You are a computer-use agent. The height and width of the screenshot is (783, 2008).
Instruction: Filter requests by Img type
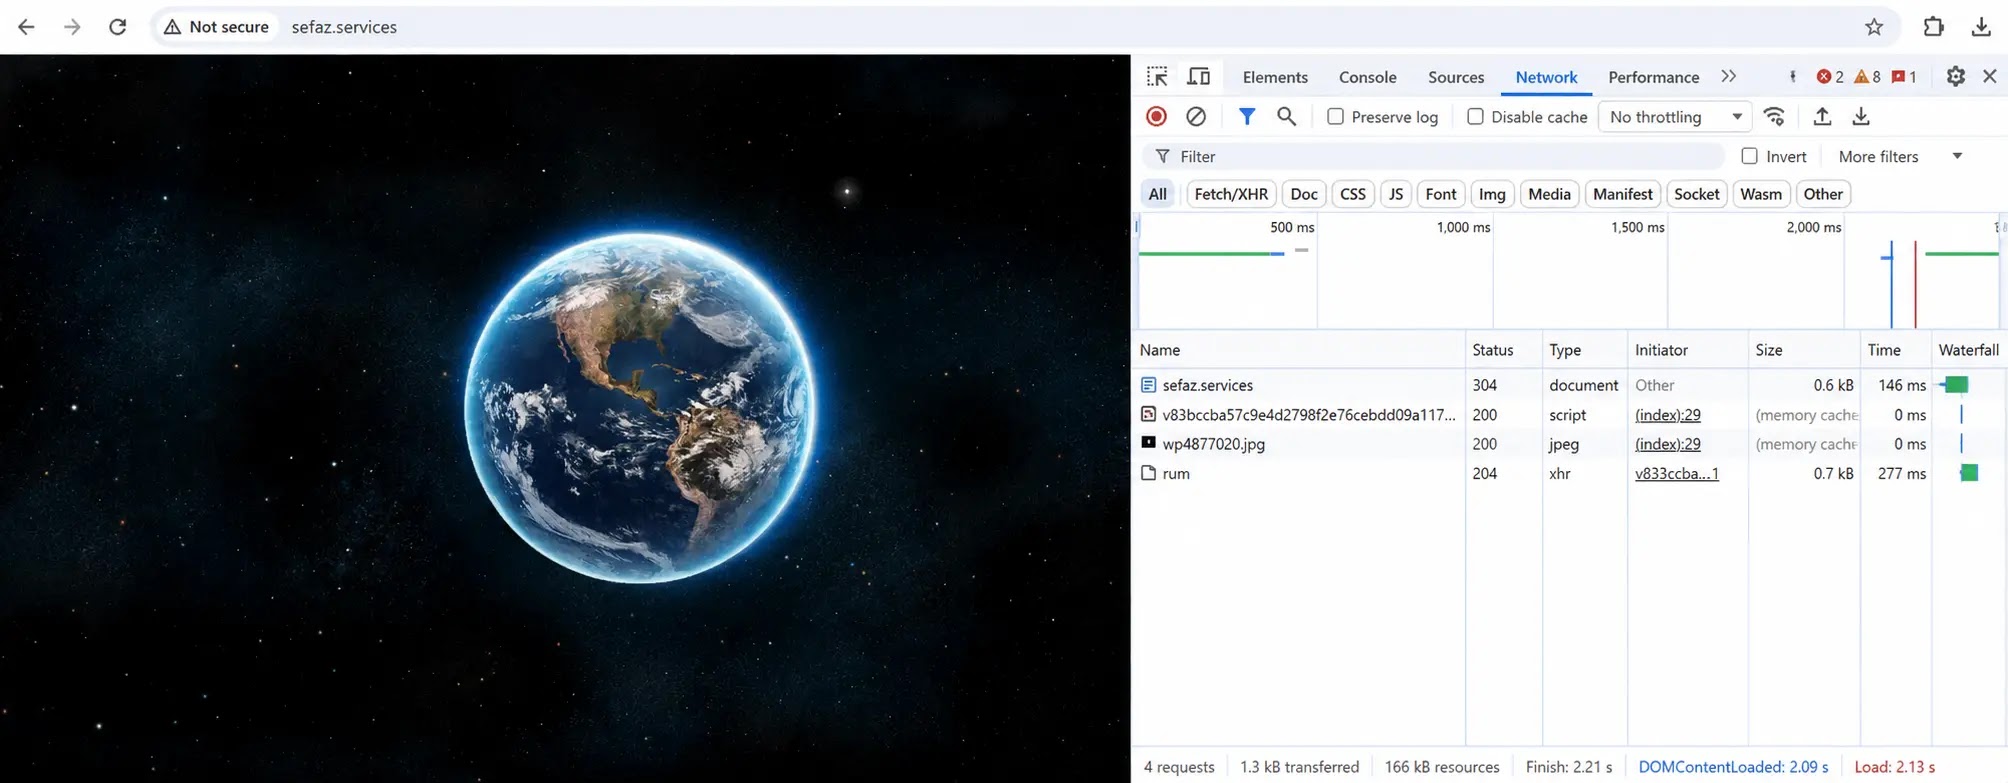tap(1492, 194)
